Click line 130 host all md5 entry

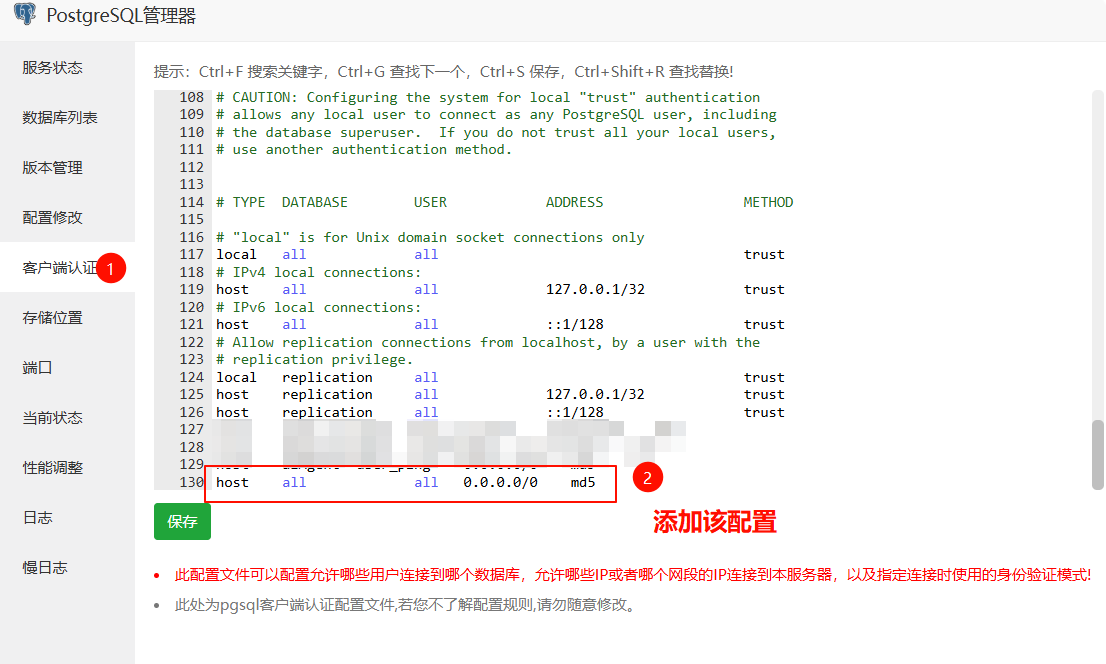click(x=406, y=483)
